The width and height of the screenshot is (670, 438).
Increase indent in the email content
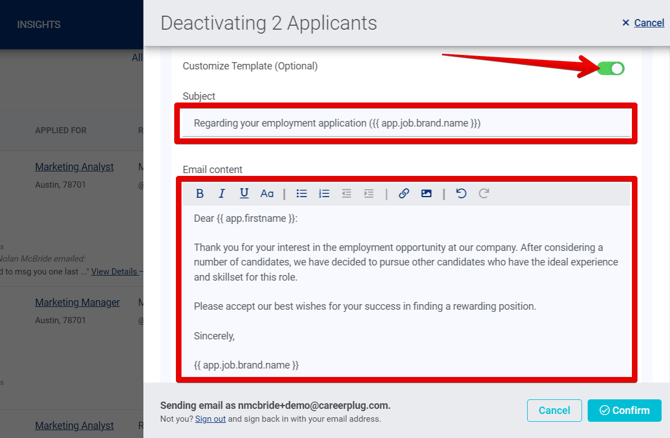click(x=368, y=194)
